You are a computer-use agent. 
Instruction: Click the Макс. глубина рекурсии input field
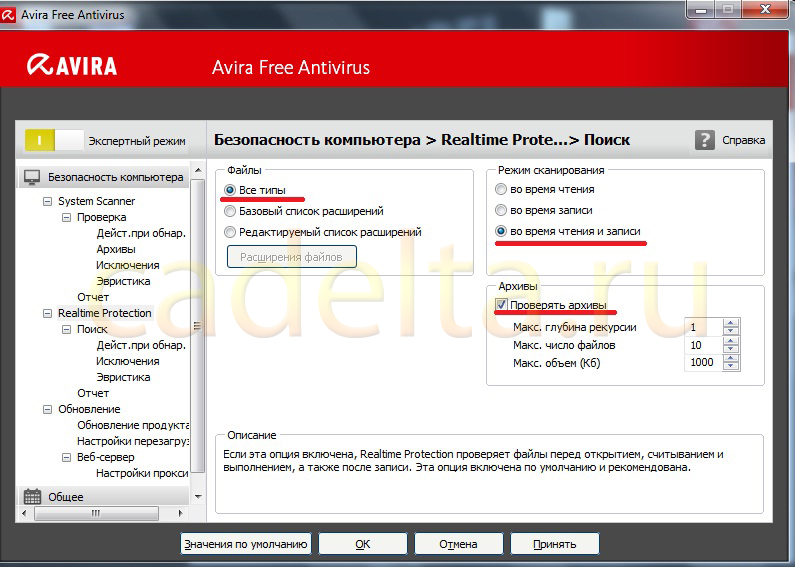[x=703, y=327]
